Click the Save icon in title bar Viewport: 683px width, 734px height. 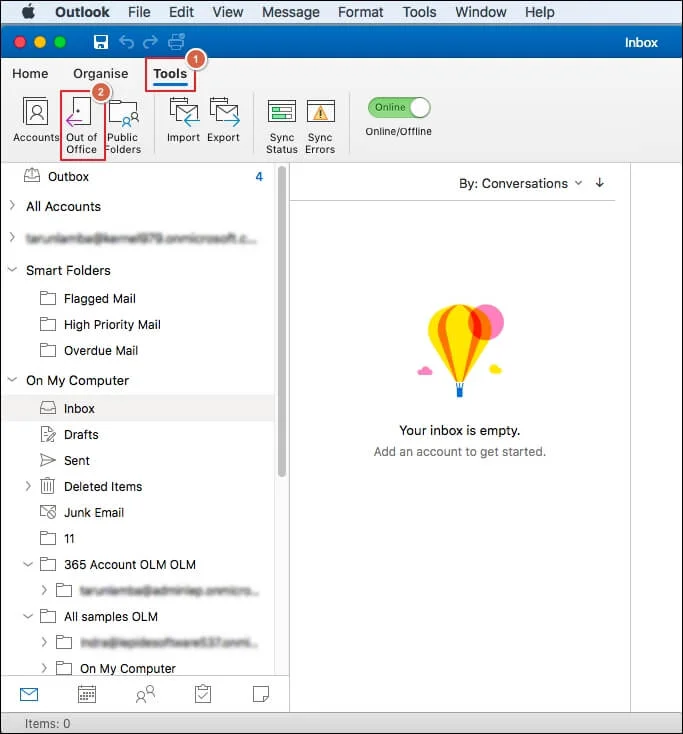[x=101, y=42]
